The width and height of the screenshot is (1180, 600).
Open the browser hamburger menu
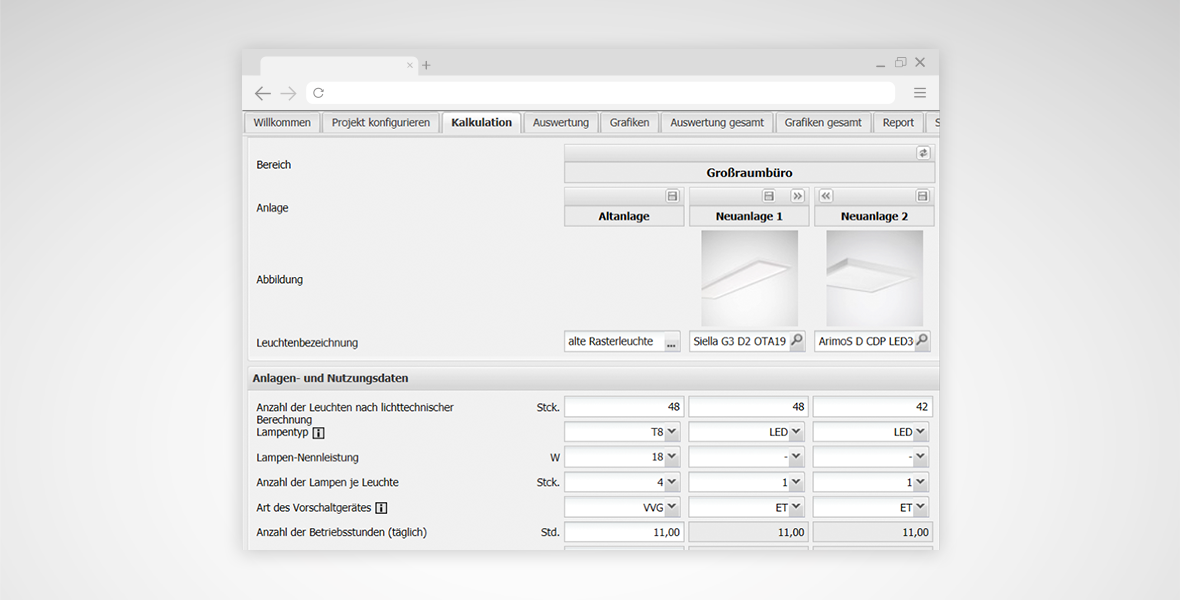pyautogui.click(x=920, y=93)
